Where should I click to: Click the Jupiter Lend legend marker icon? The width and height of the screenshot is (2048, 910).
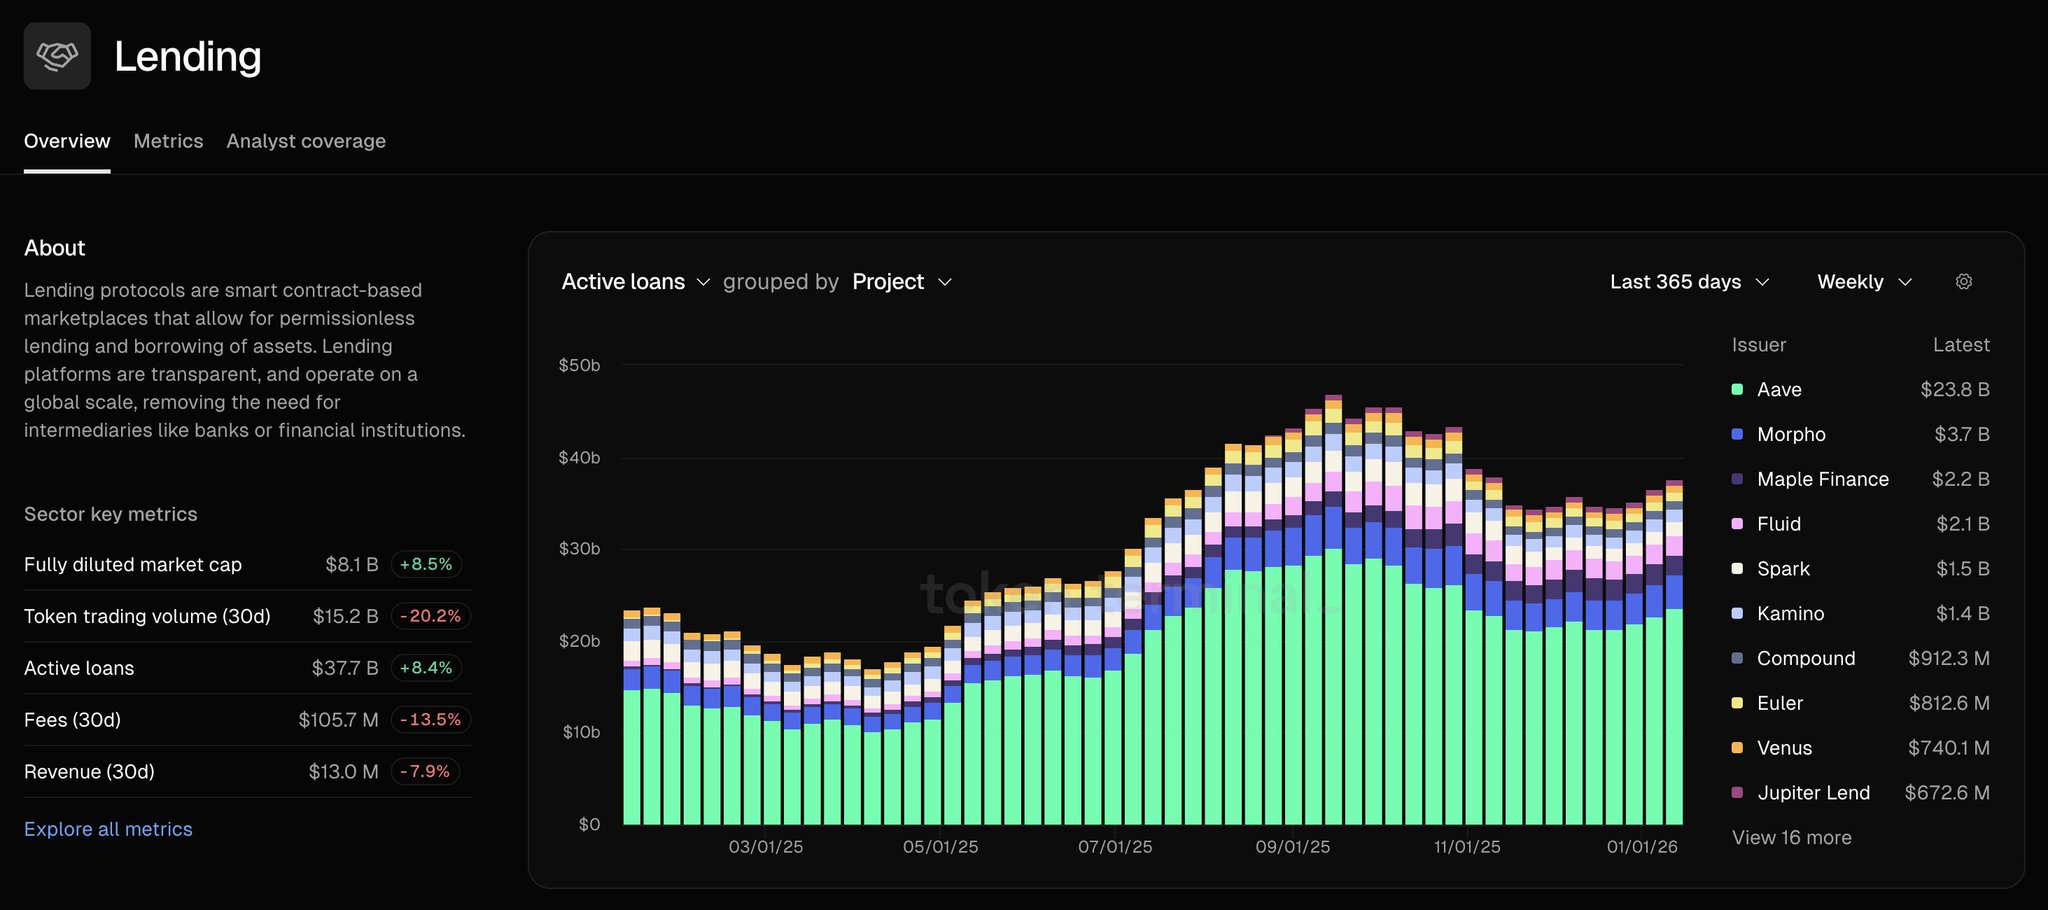1737,793
